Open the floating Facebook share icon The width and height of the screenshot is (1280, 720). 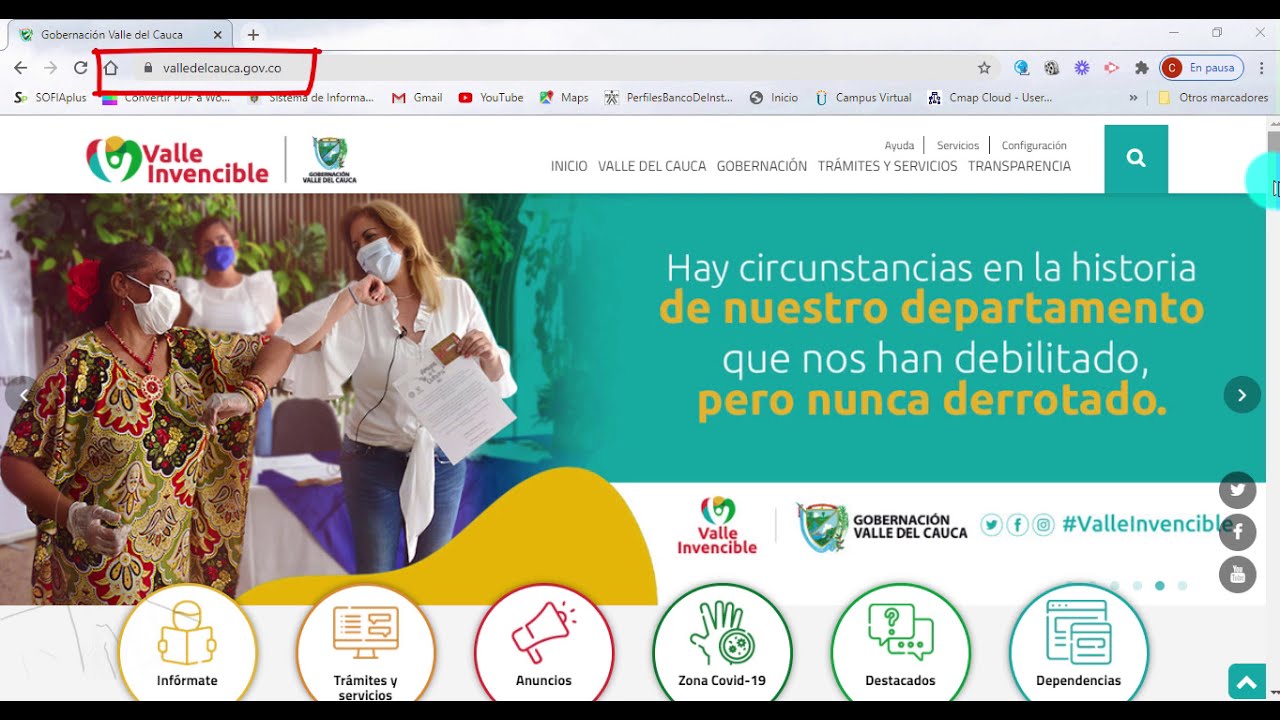[x=1238, y=532]
